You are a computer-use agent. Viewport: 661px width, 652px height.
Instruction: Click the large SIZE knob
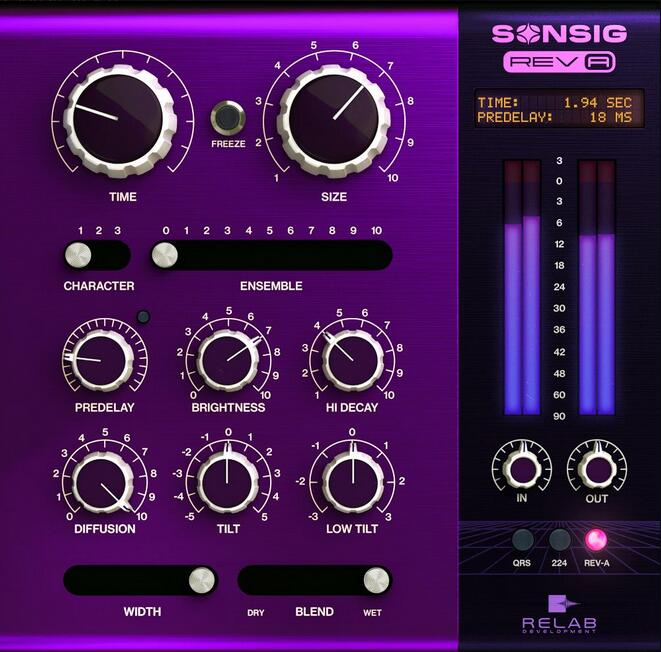coord(333,121)
